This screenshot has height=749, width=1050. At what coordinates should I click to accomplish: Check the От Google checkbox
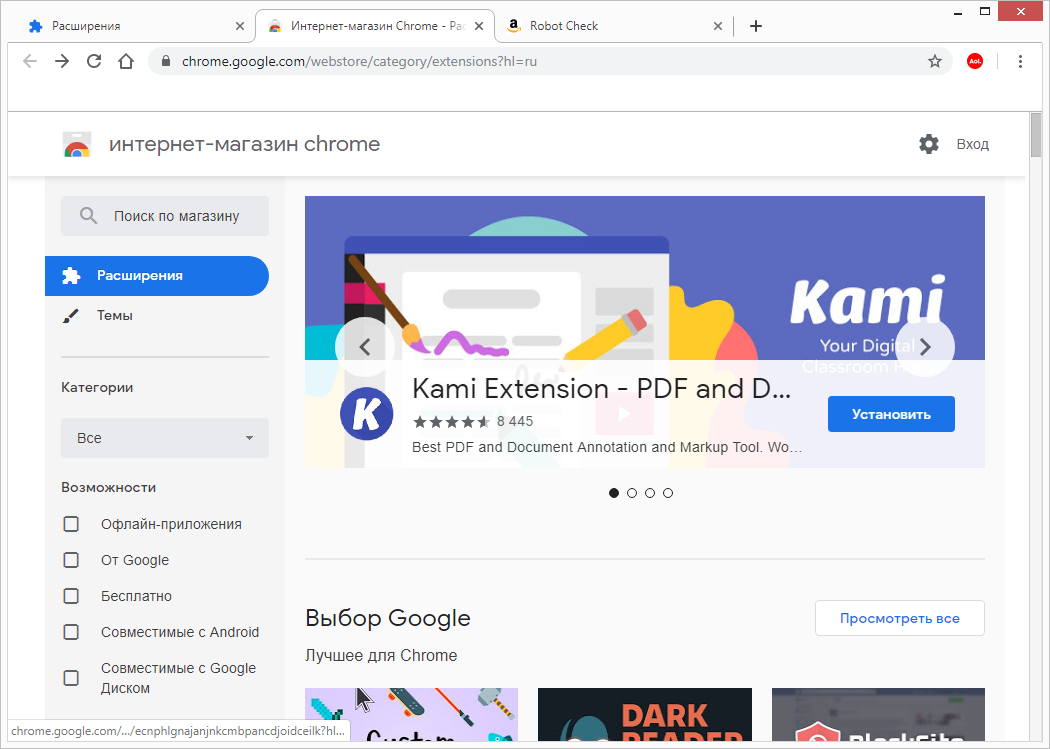coord(71,560)
